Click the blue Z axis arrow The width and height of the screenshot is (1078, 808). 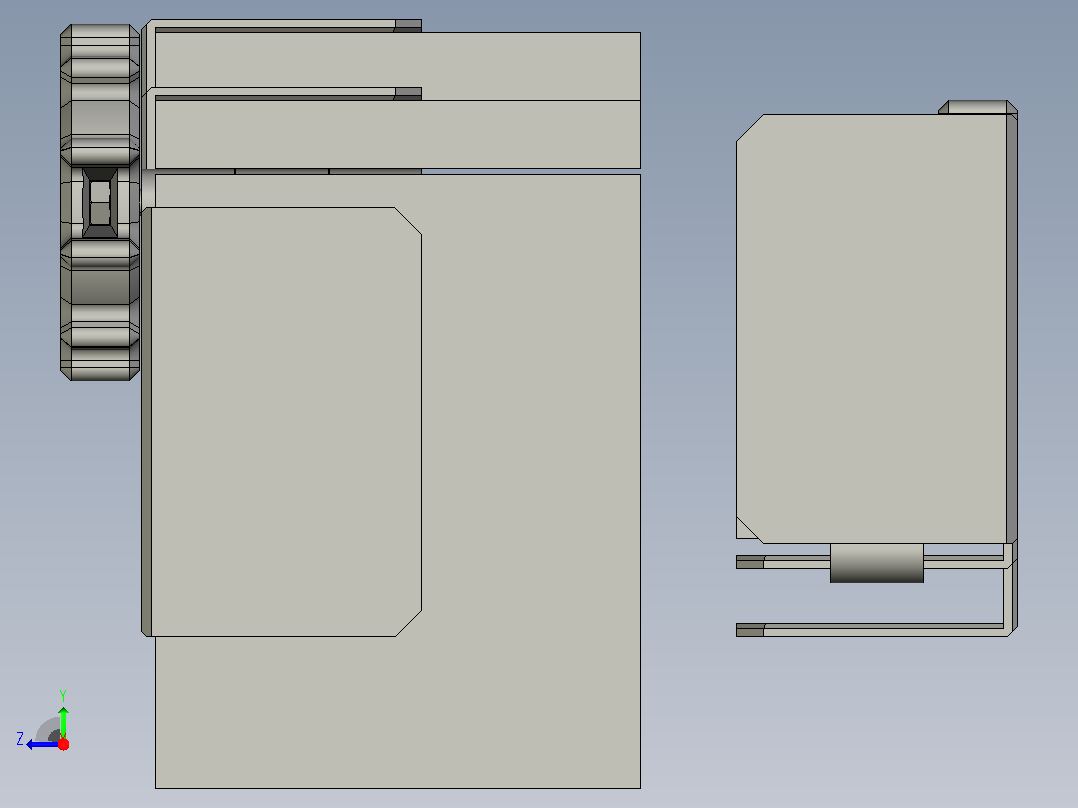pyautogui.click(x=41, y=745)
